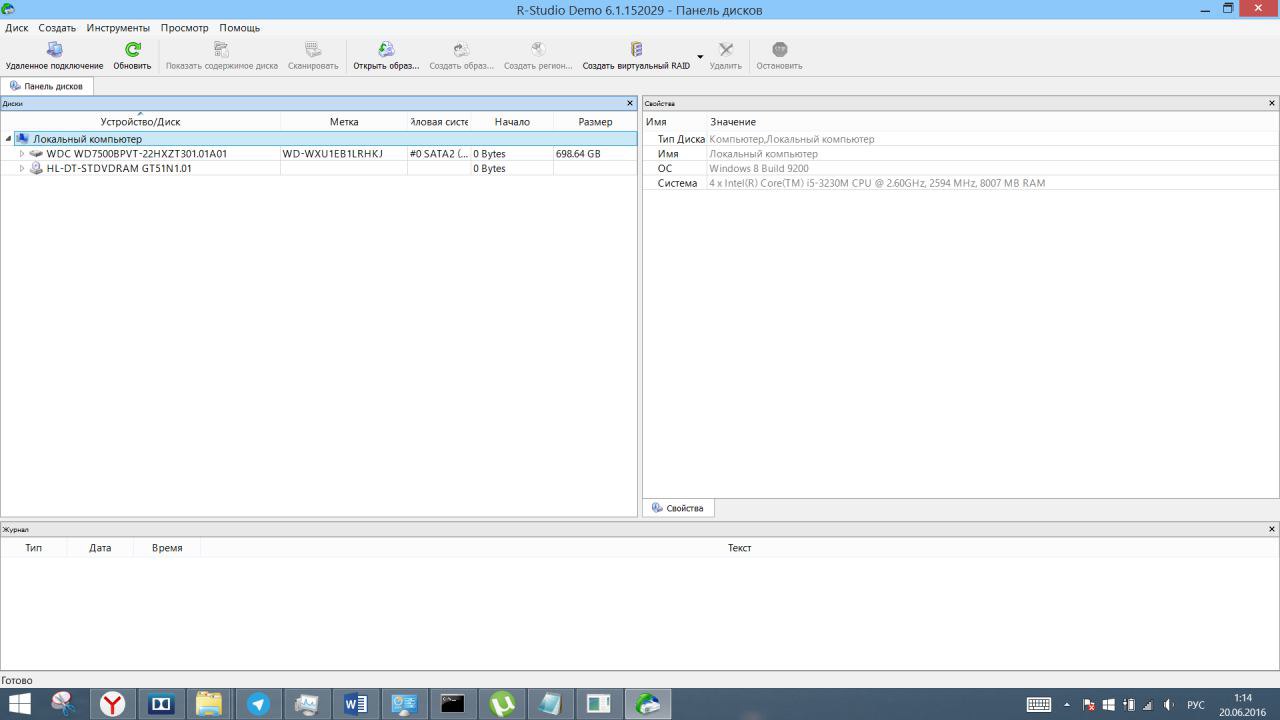Click the Значение column header

coord(733,122)
